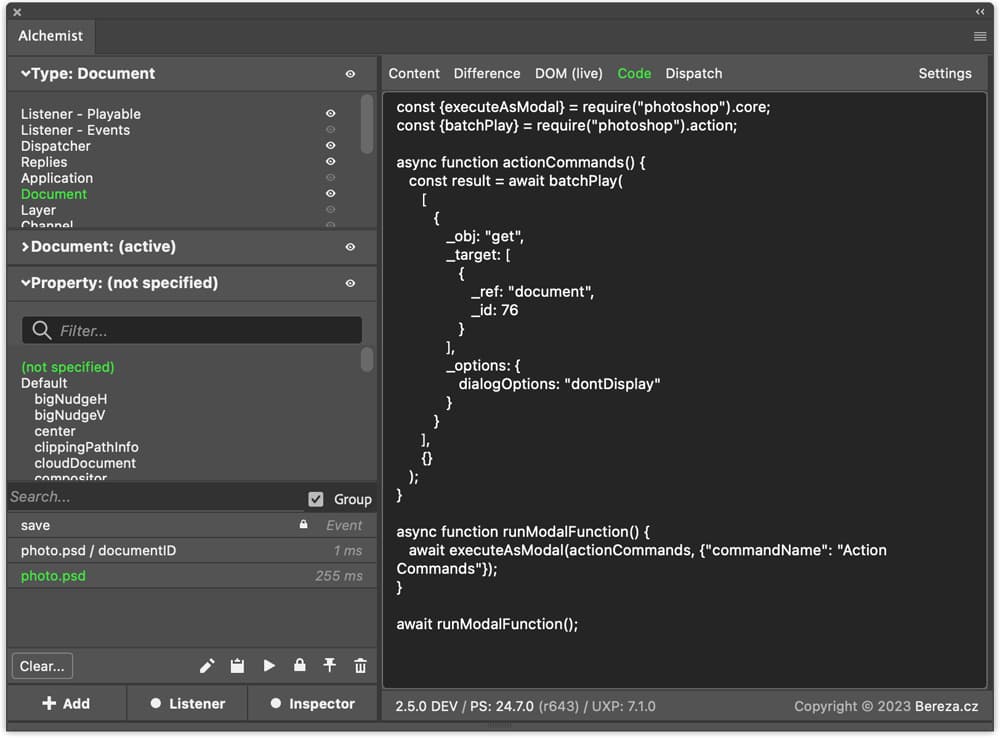1000x740 pixels.
Task: Toggle eye icon next to Dispatcher
Action: (330, 146)
